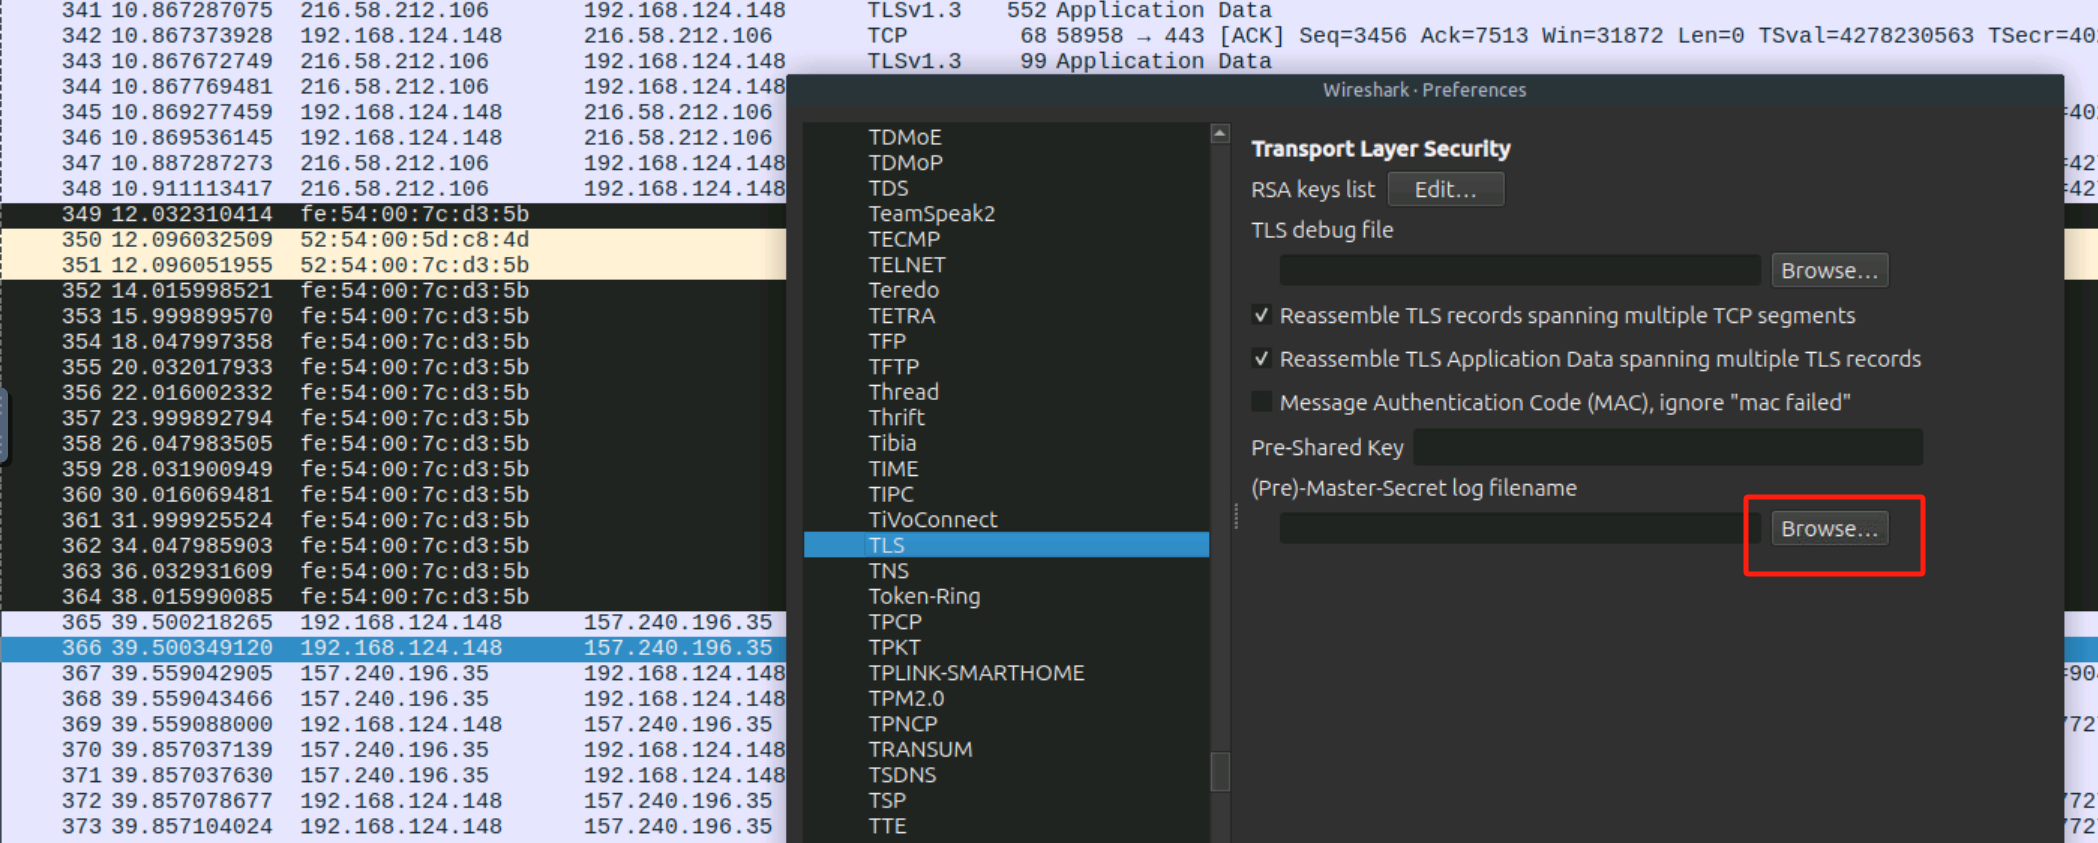Select TDMoE in the protocol list
Image resolution: width=2098 pixels, height=843 pixels.
click(x=1006, y=137)
